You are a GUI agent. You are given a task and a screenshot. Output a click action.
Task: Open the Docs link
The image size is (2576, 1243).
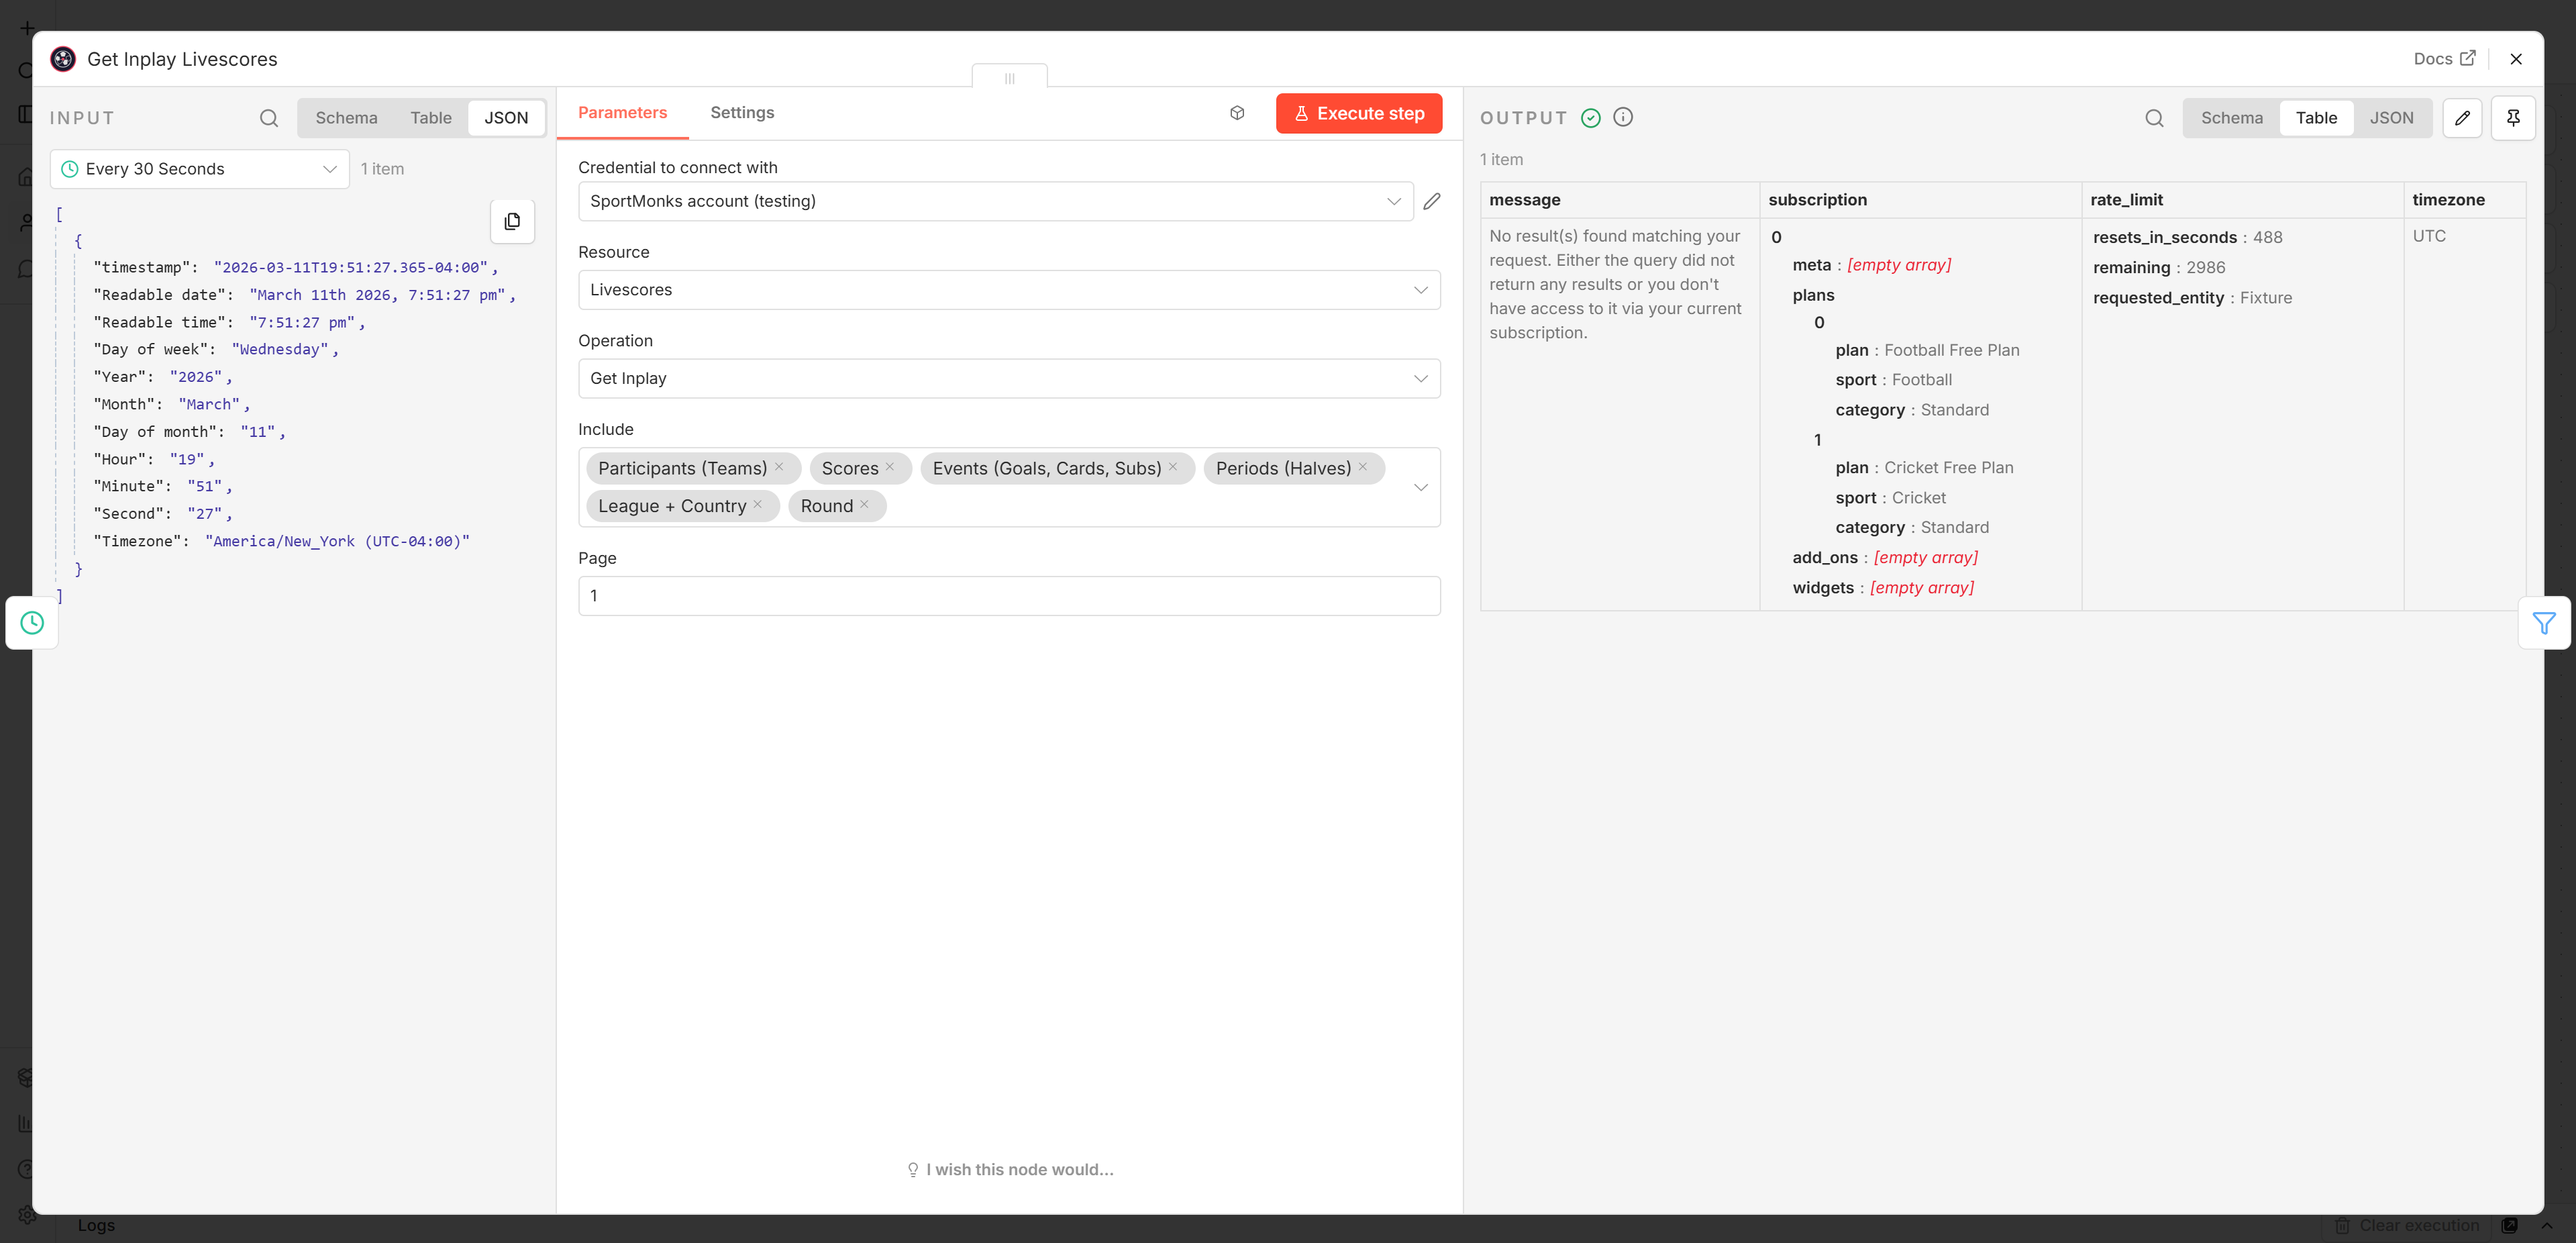[x=2444, y=59]
